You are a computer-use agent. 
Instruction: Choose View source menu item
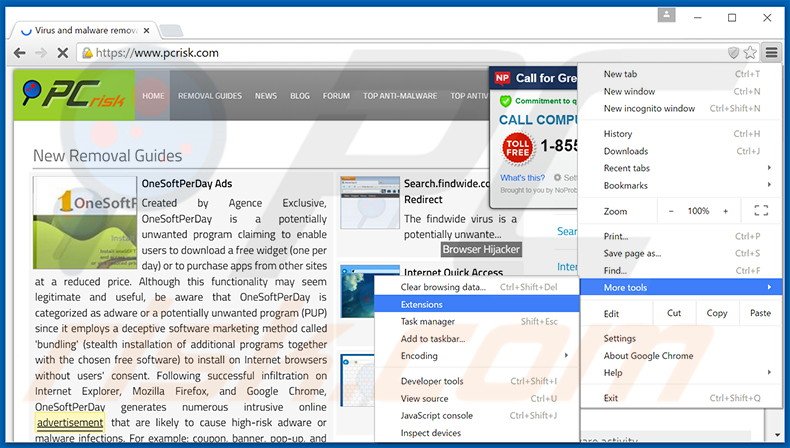click(x=477, y=398)
